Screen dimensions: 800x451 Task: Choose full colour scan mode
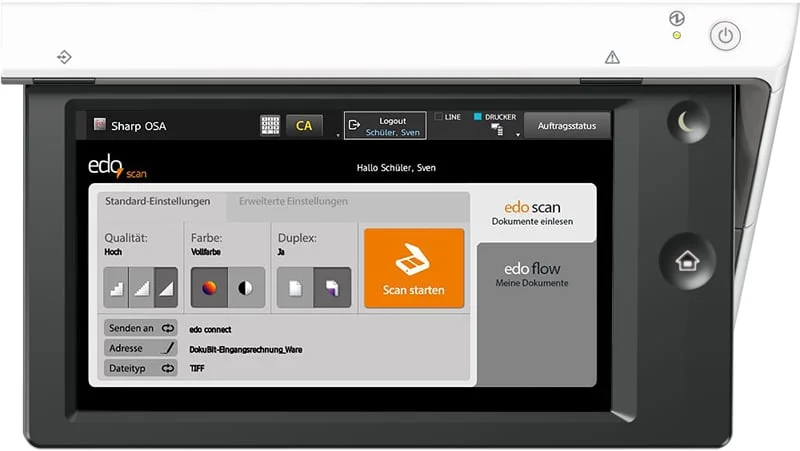pyautogui.click(x=209, y=288)
